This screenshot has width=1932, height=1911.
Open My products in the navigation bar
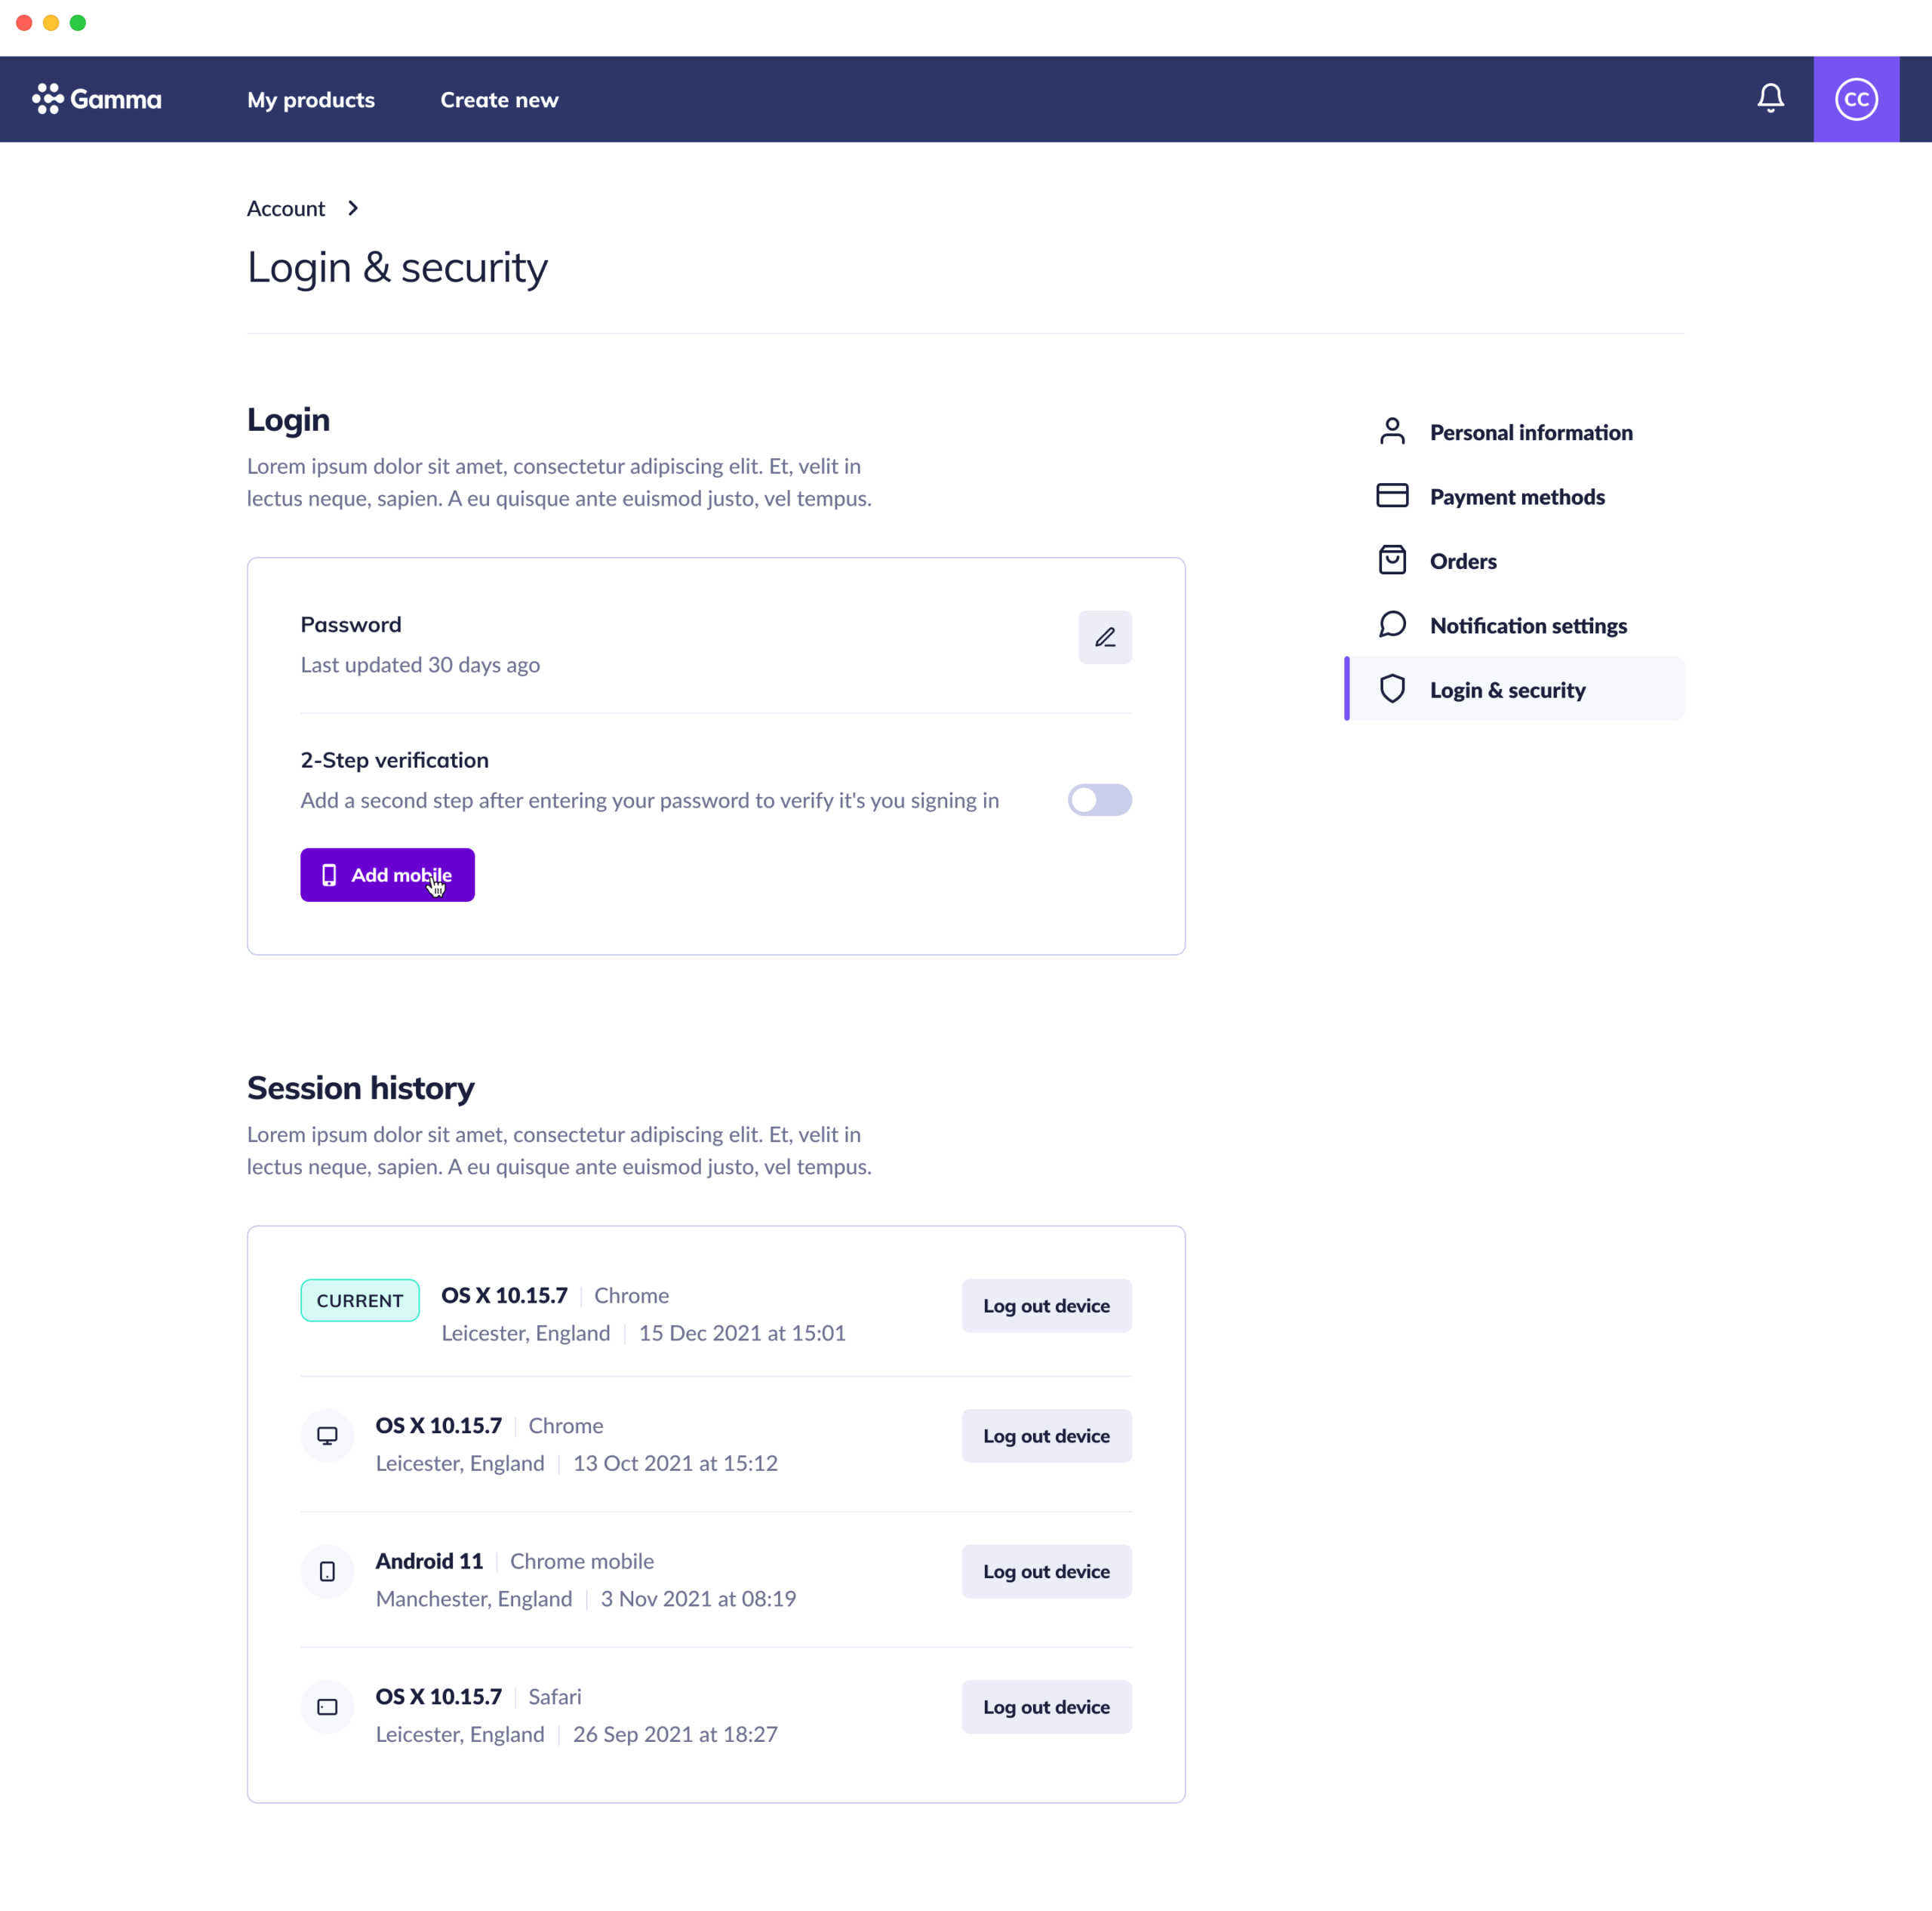click(310, 99)
